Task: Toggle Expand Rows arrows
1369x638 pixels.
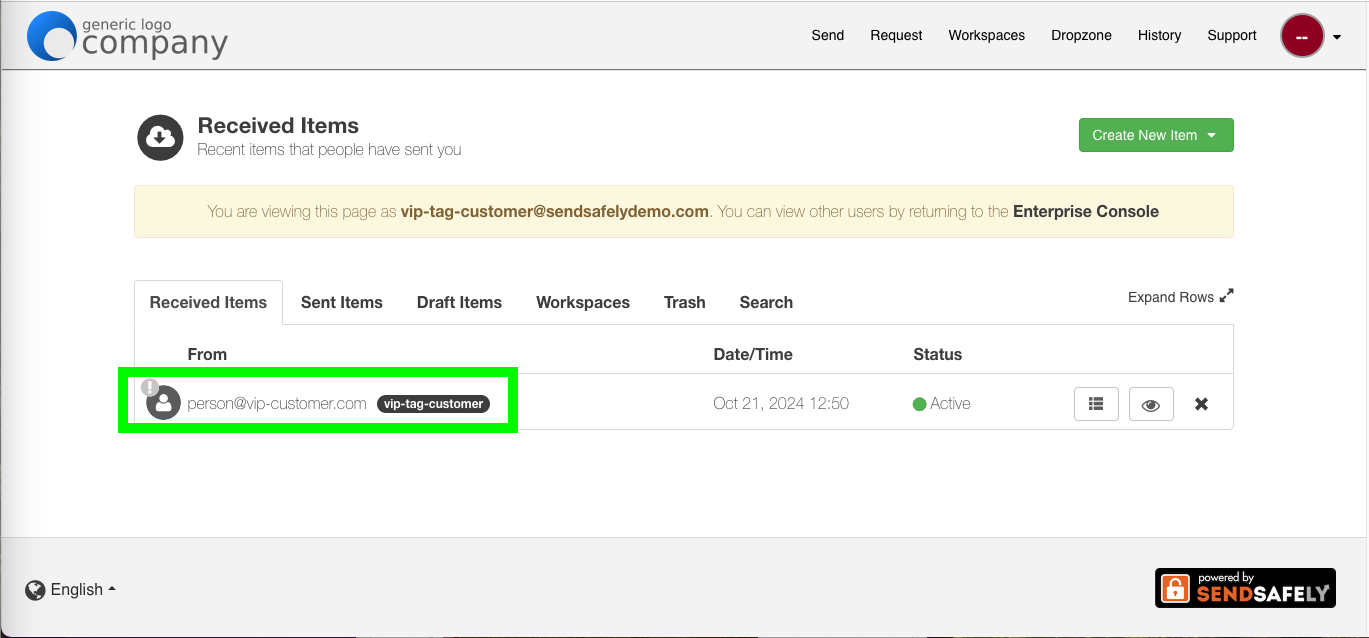Action: (x=1227, y=296)
